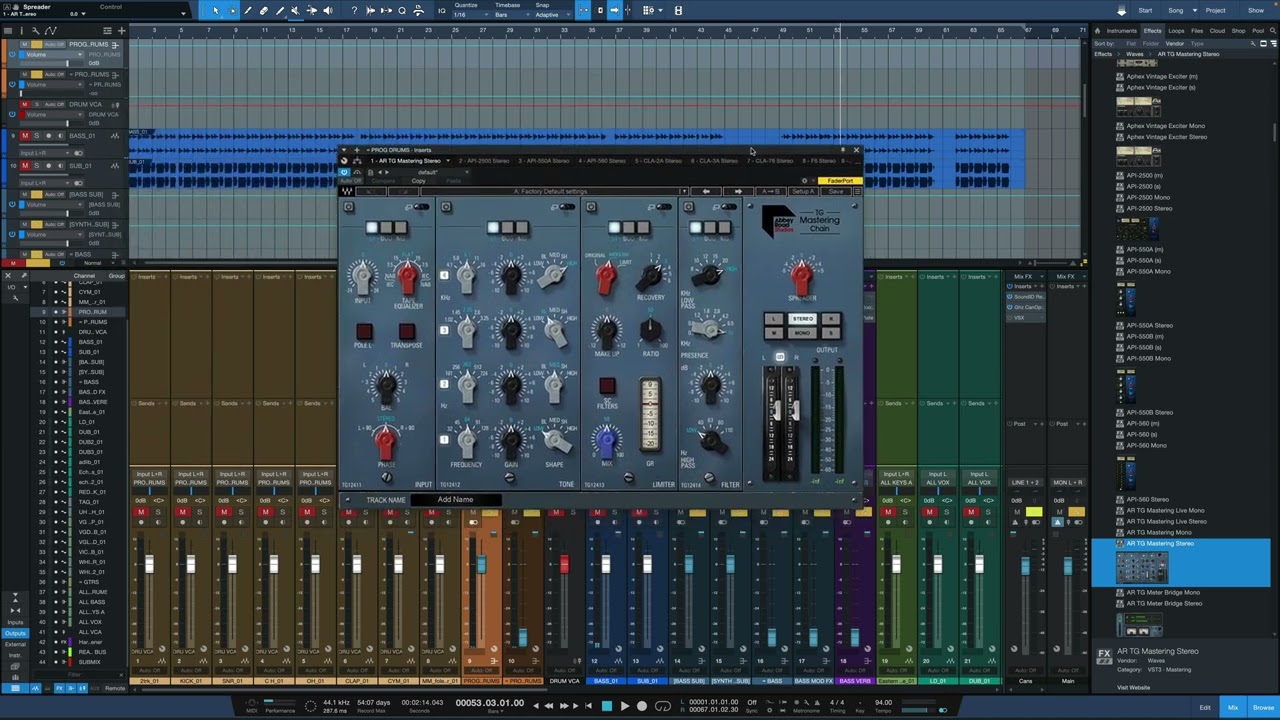Select the Listen speaker tool
Viewport: 1280px width, 720px height.
click(327, 10)
